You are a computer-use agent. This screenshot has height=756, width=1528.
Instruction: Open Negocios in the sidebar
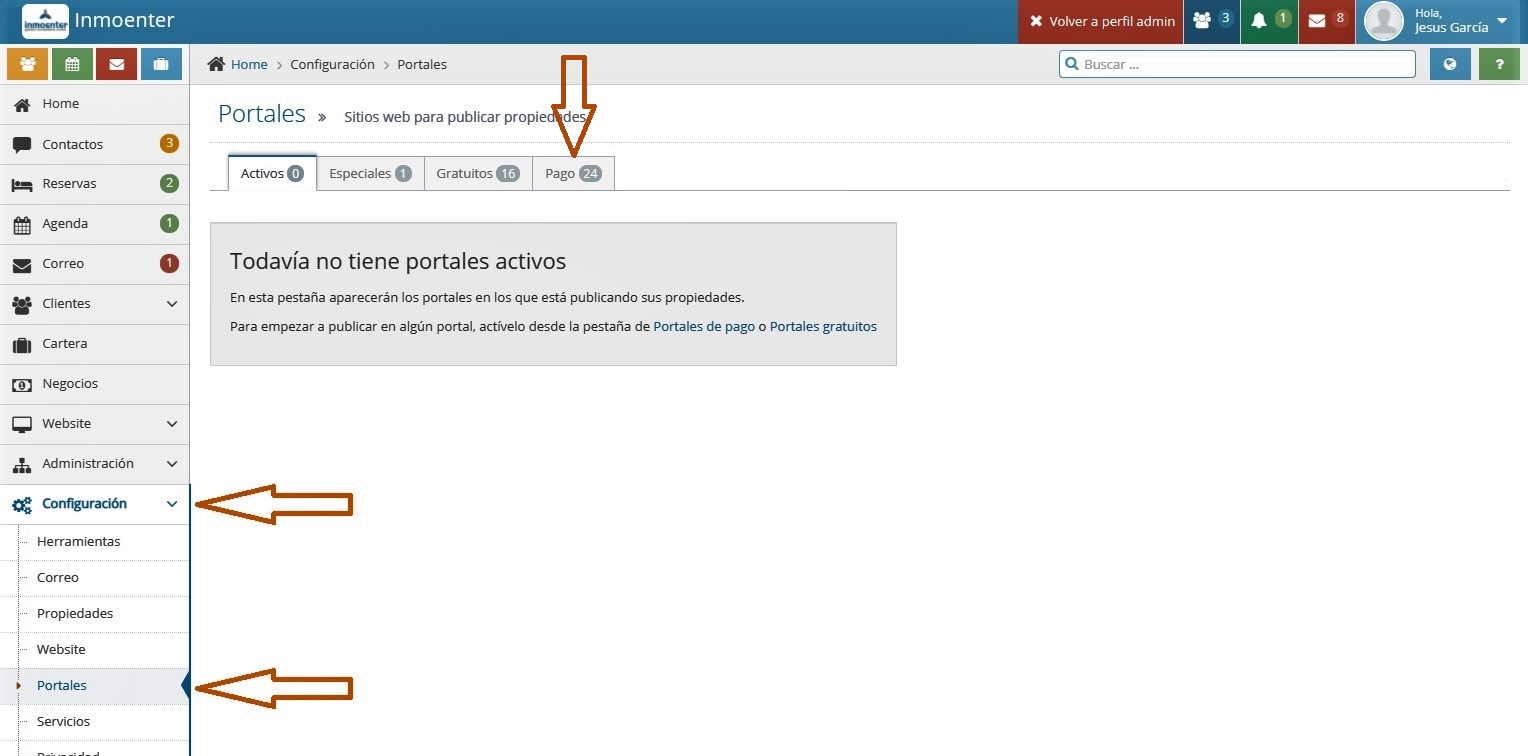click(x=94, y=384)
